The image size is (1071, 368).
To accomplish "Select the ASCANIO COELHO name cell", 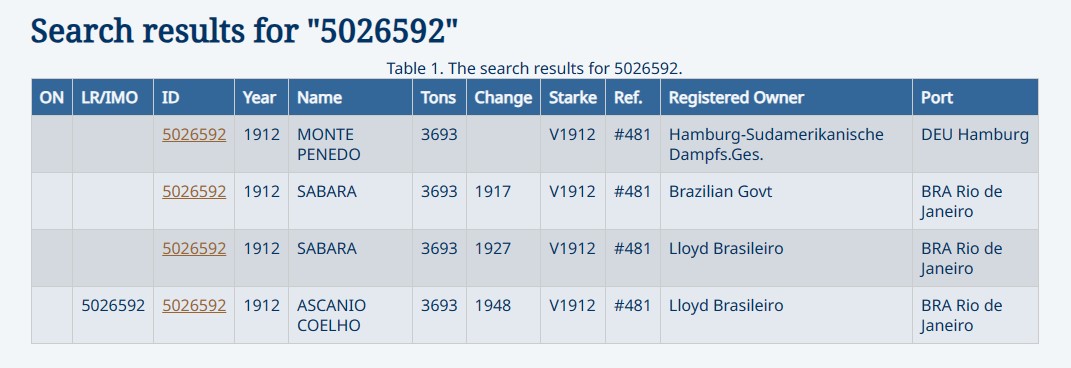I will (350, 315).
